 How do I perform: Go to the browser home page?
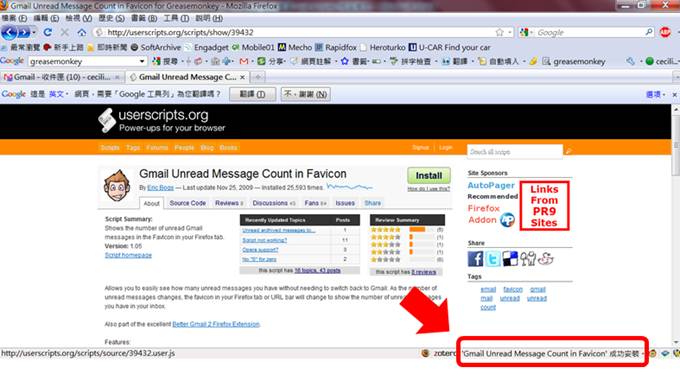coord(82,32)
